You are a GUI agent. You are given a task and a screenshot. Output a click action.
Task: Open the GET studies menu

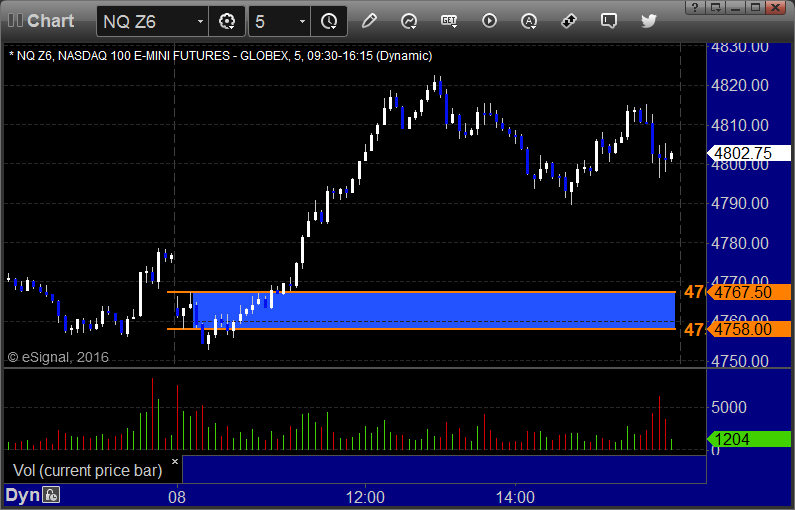449,21
